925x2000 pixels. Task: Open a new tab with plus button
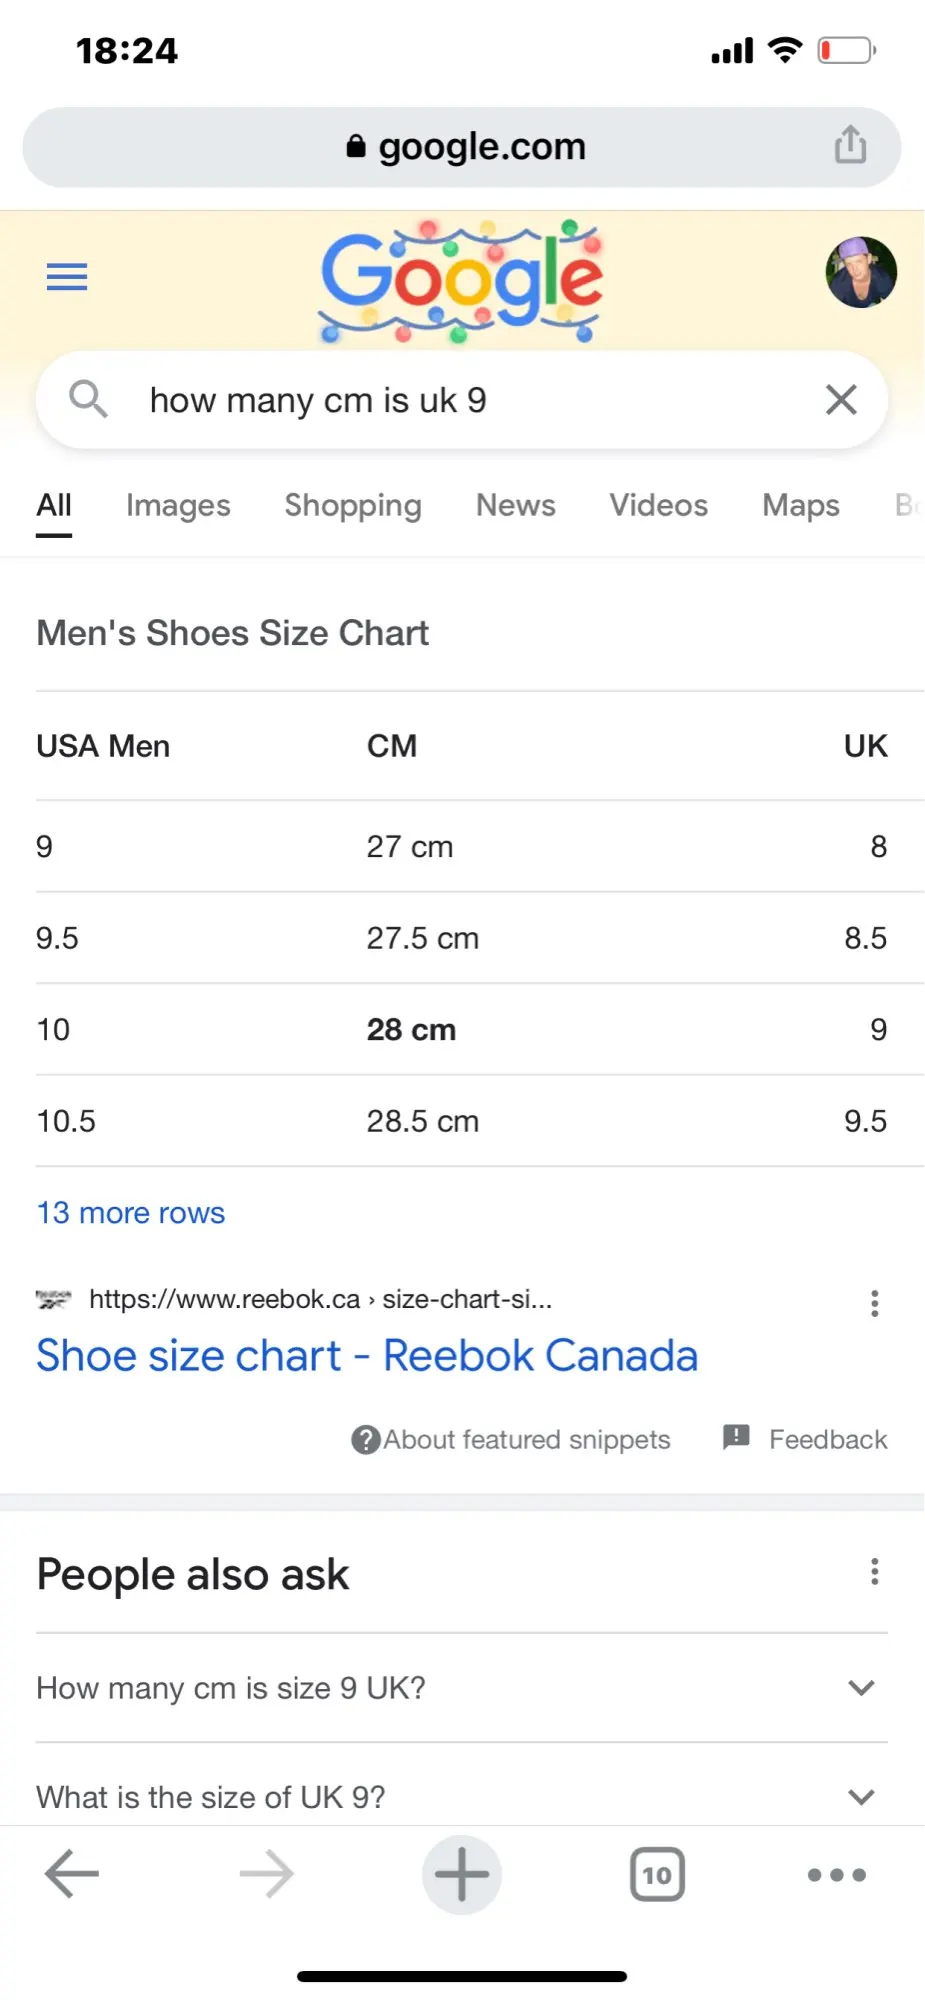click(x=461, y=1874)
